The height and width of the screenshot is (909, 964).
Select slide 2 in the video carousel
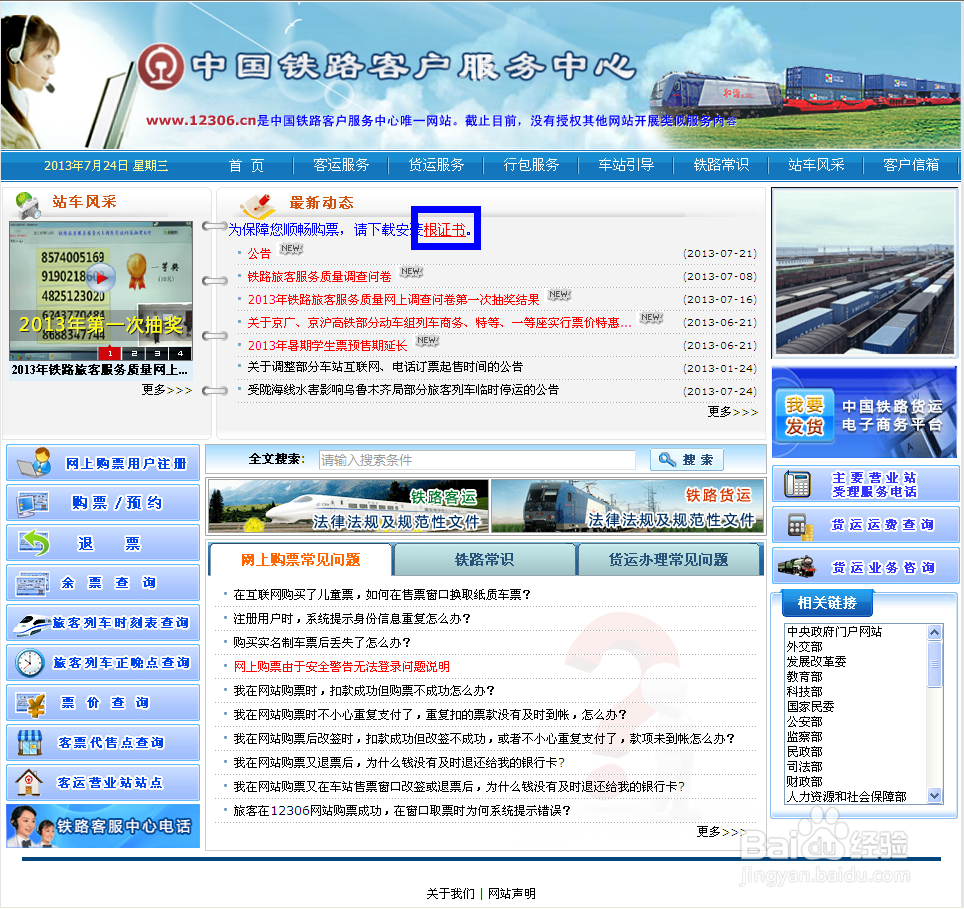[x=133, y=353]
